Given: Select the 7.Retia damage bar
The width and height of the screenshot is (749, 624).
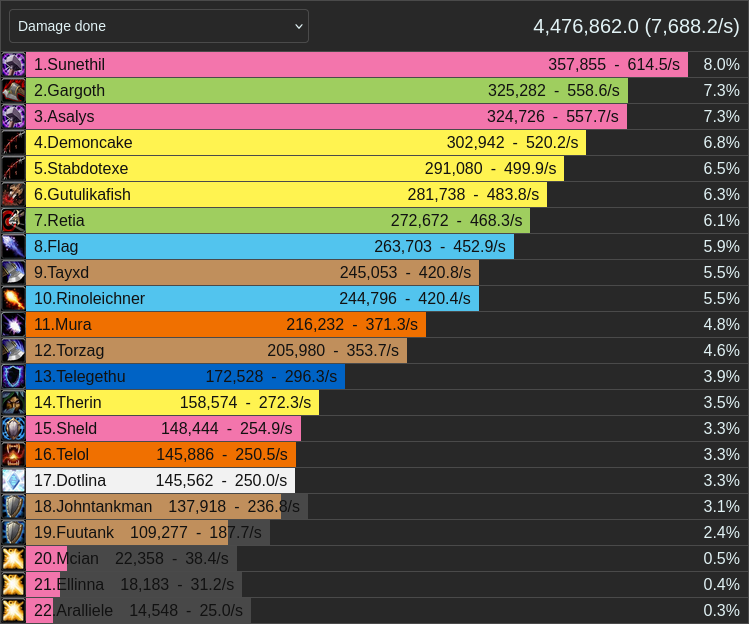Looking at the screenshot, I should coord(278,220).
